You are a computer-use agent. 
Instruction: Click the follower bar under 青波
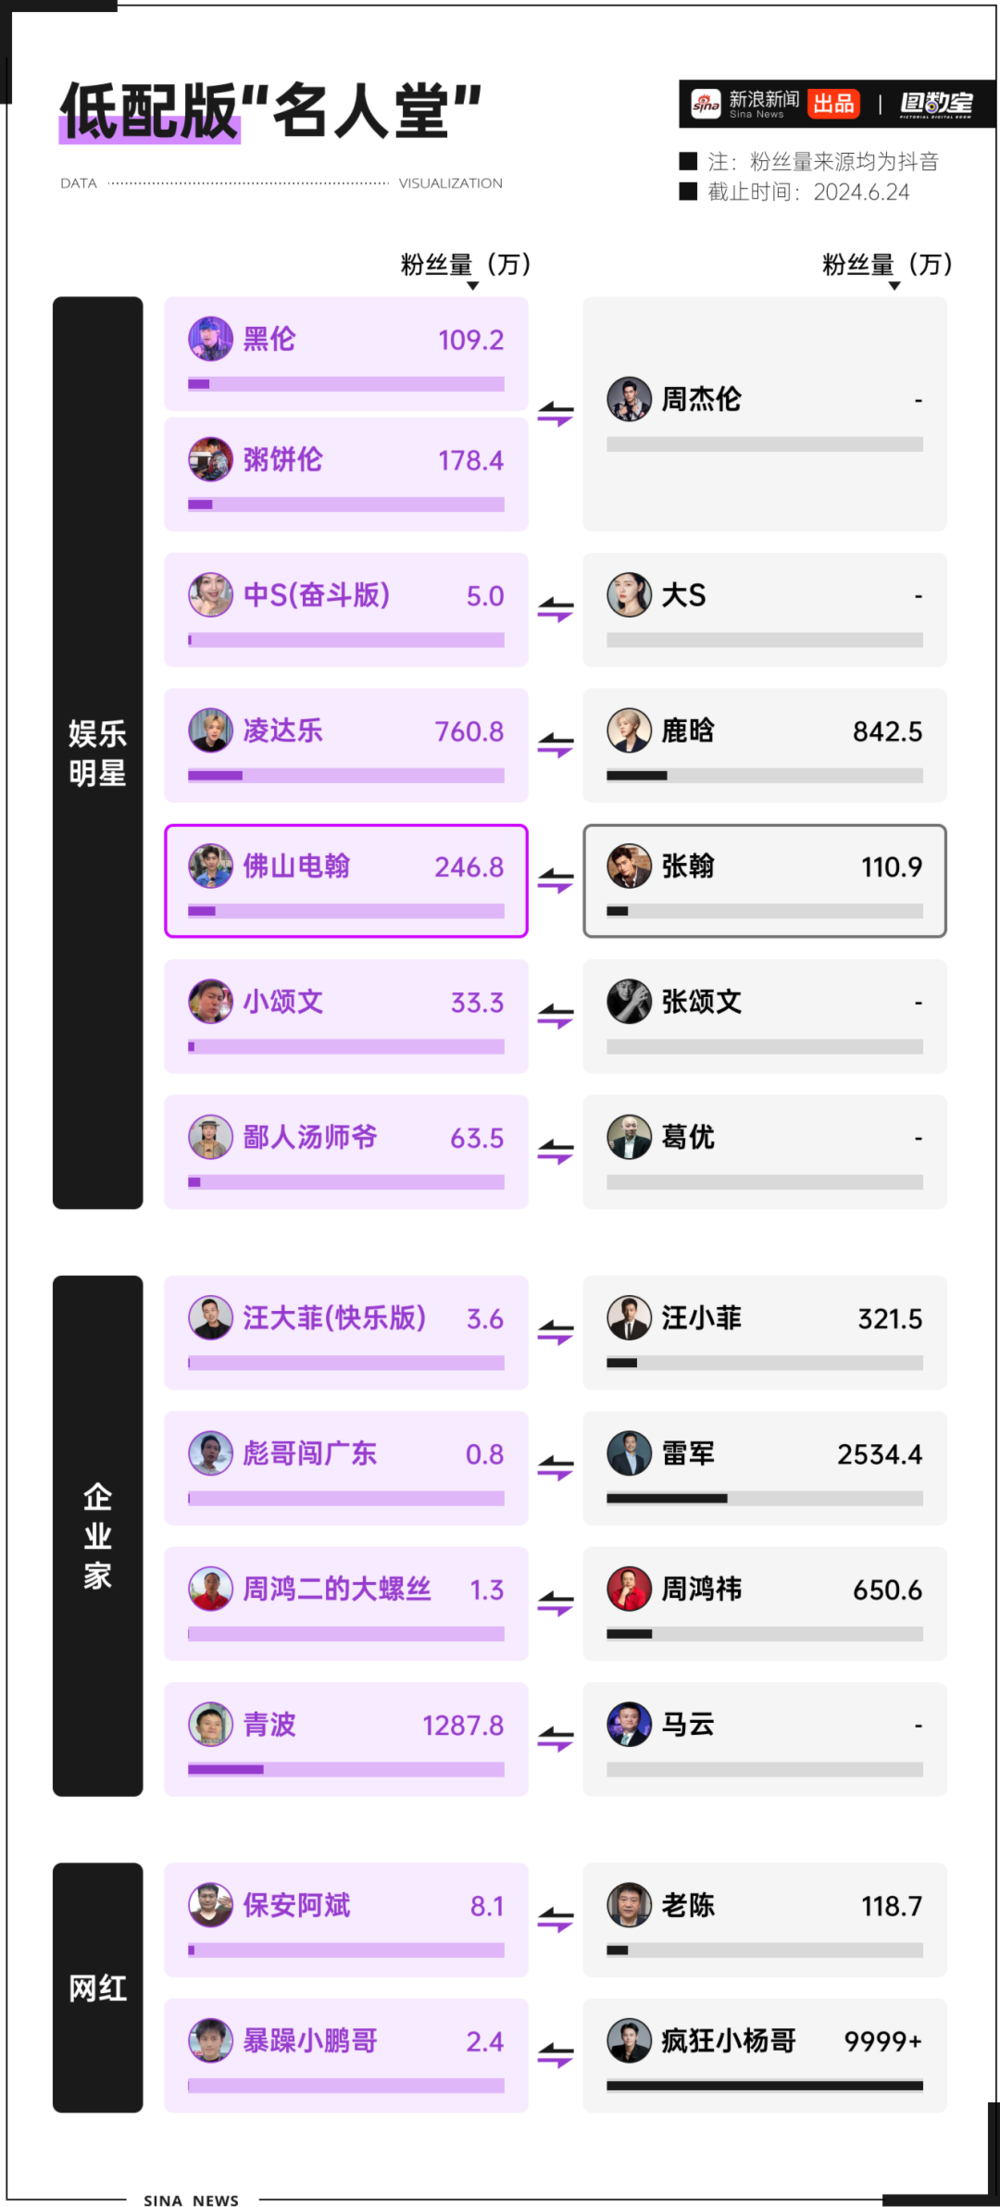point(346,1769)
